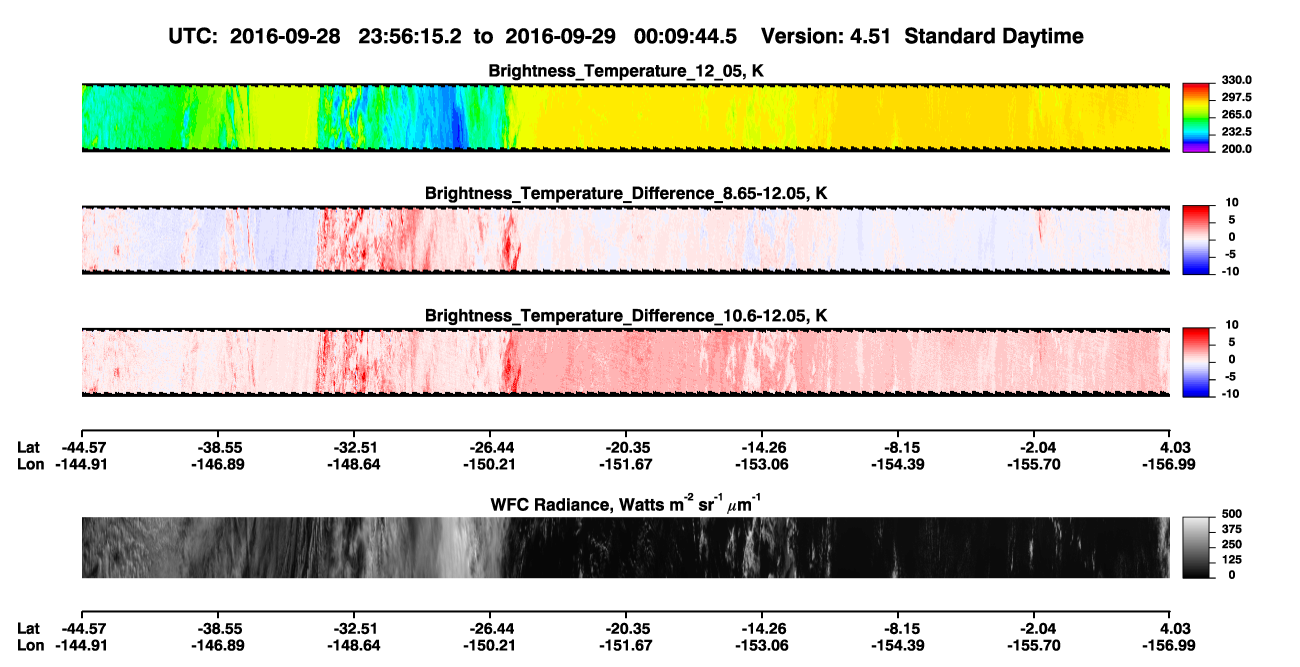Click the 500 label on grayscale colorbar
The height and width of the screenshot is (667, 1300).
[1230, 515]
